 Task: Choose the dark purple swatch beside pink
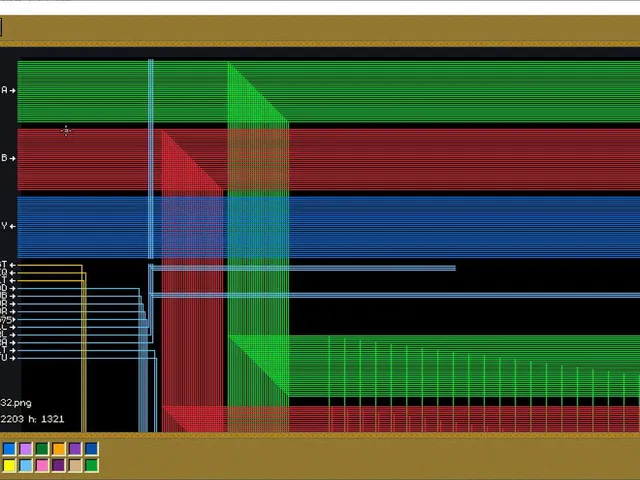pyautogui.click(x=58, y=465)
